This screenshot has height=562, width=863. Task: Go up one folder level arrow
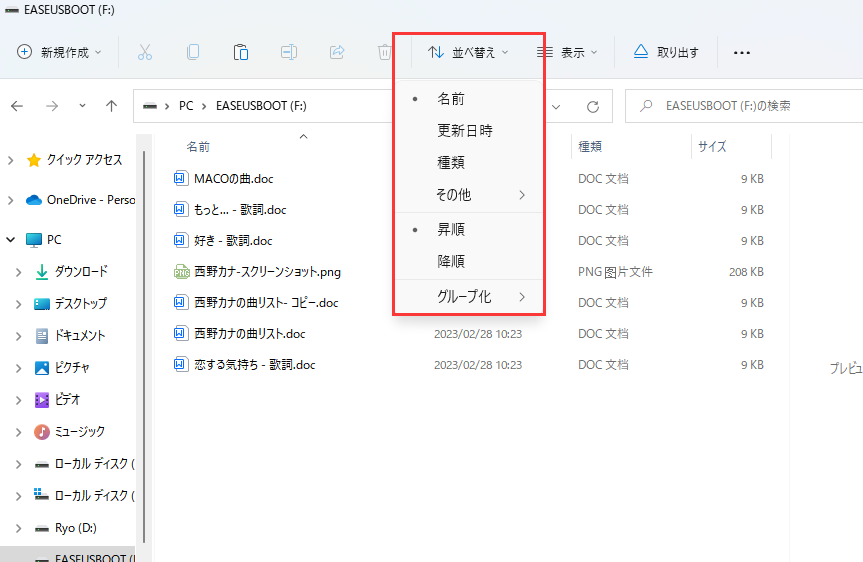coord(112,106)
